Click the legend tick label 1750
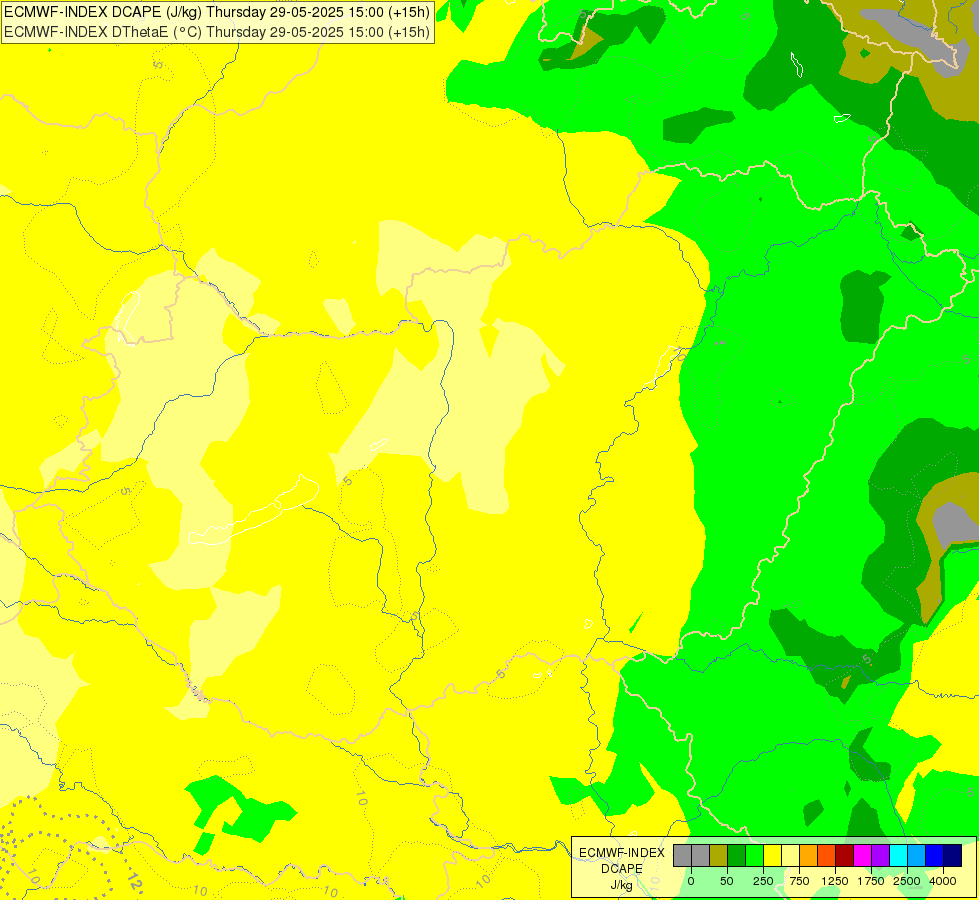Viewport: 979px width, 900px height. pyautogui.click(x=871, y=881)
